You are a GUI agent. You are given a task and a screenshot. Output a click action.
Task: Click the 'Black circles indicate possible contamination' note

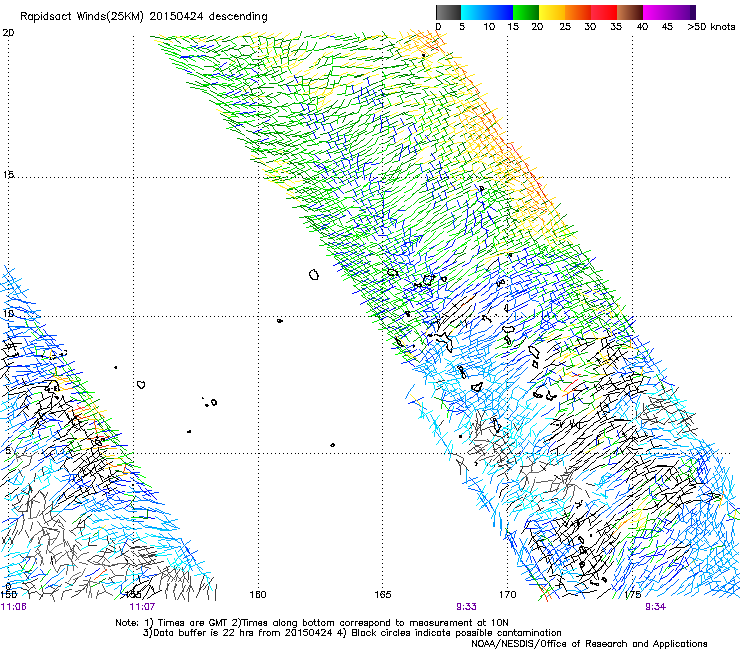(x=456, y=633)
